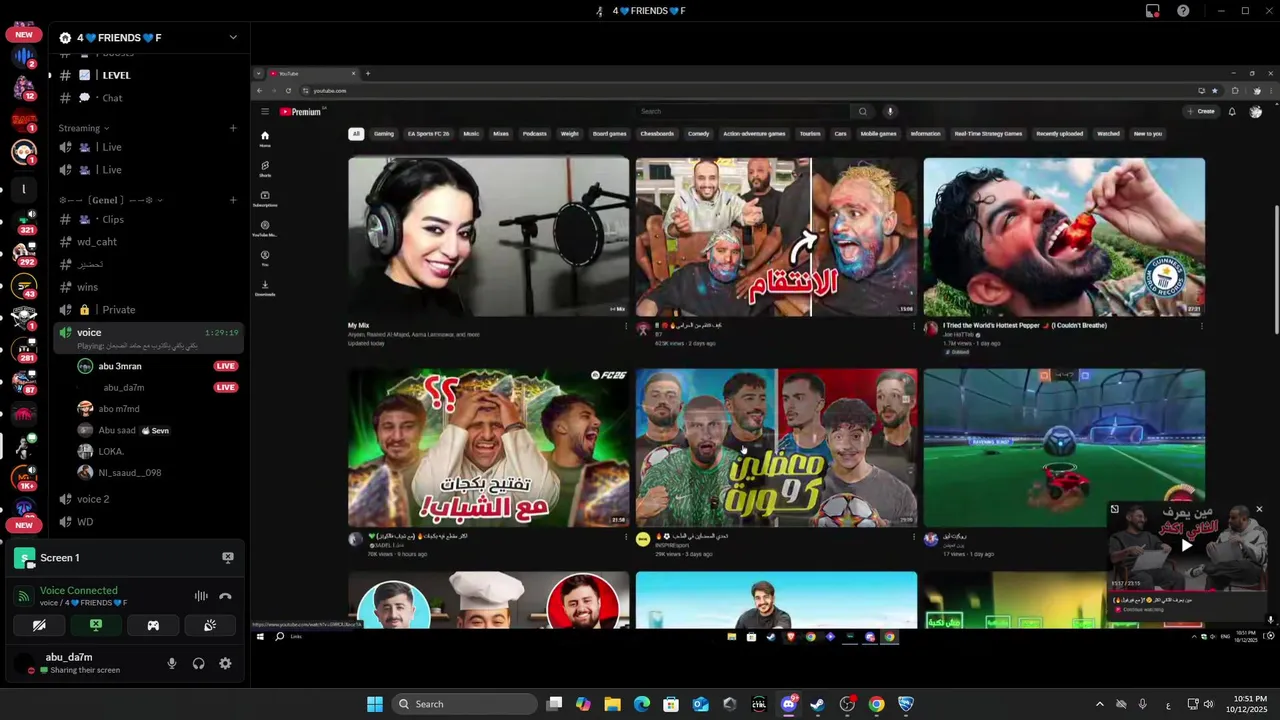
Task: Click YouTube search field in stream
Action: [744, 112]
